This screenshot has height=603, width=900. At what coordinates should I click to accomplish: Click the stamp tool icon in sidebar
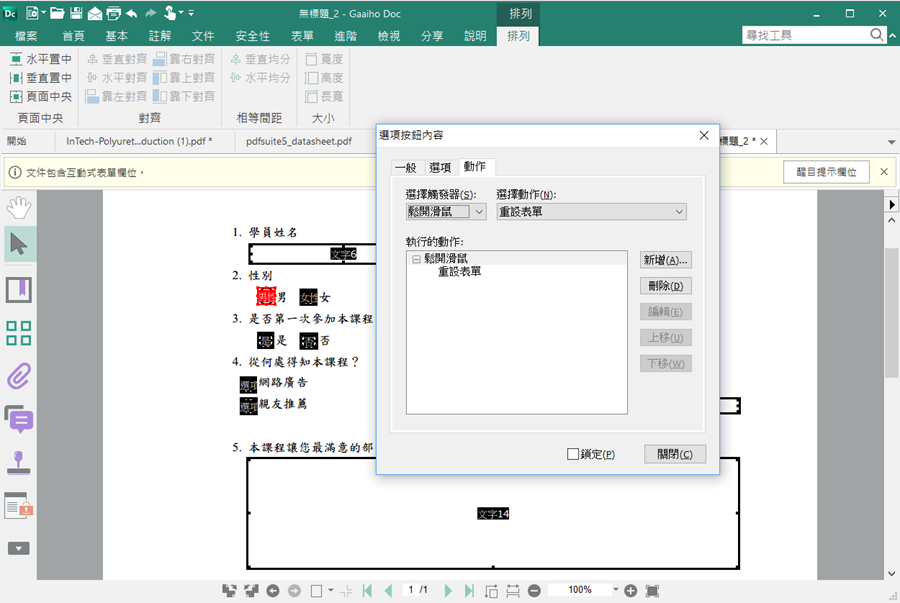click(x=18, y=463)
